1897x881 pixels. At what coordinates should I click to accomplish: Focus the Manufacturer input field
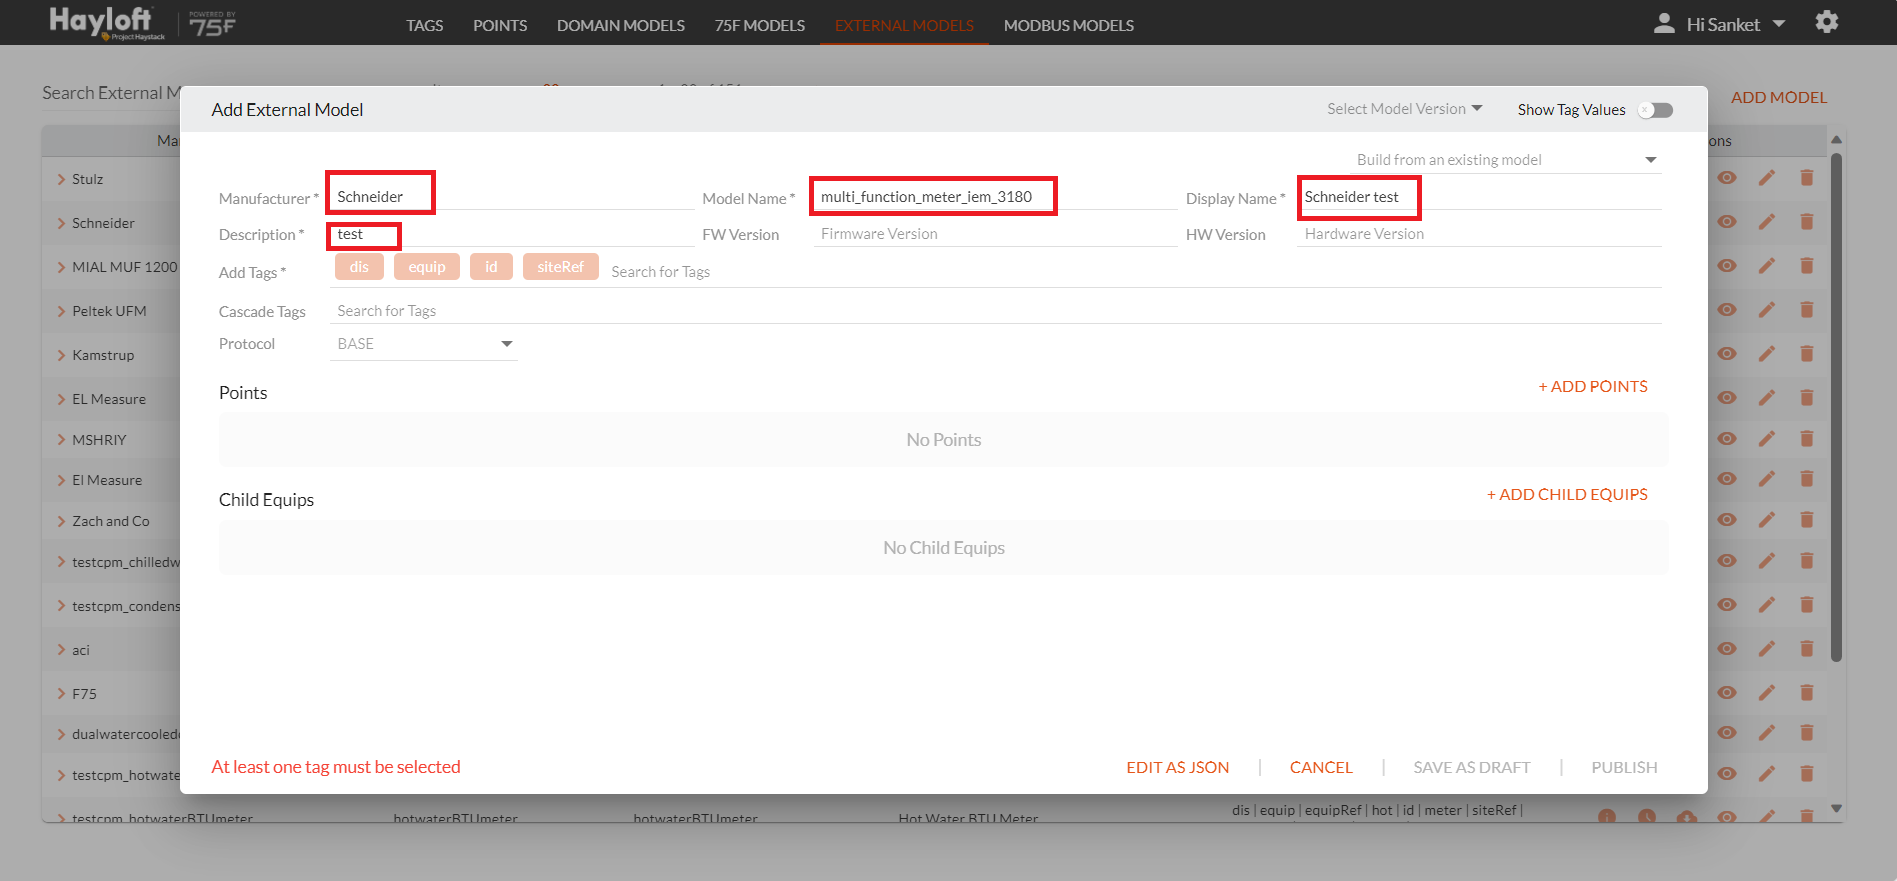point(512,196)
